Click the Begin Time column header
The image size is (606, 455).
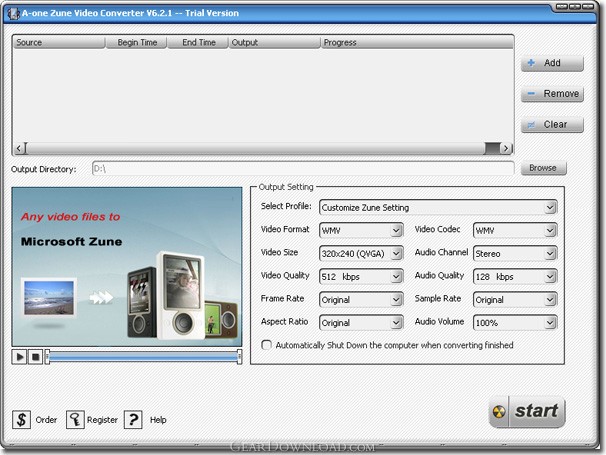(136, 42)
